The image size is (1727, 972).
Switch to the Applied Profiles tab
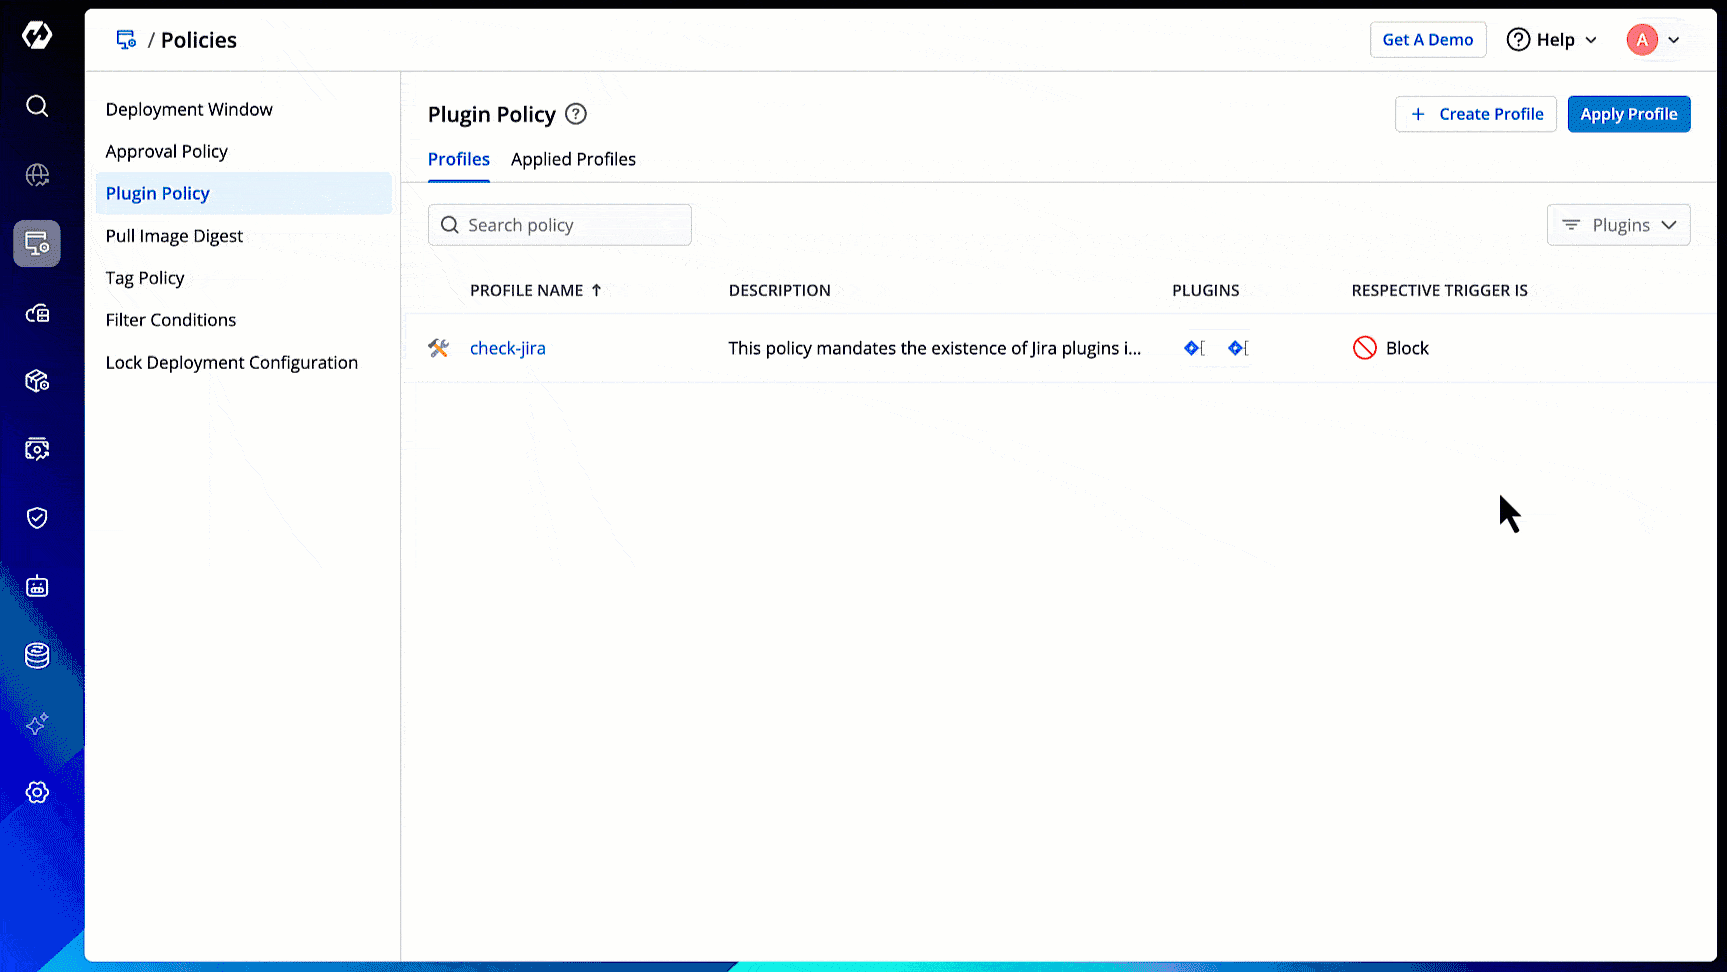click(573, 160)
